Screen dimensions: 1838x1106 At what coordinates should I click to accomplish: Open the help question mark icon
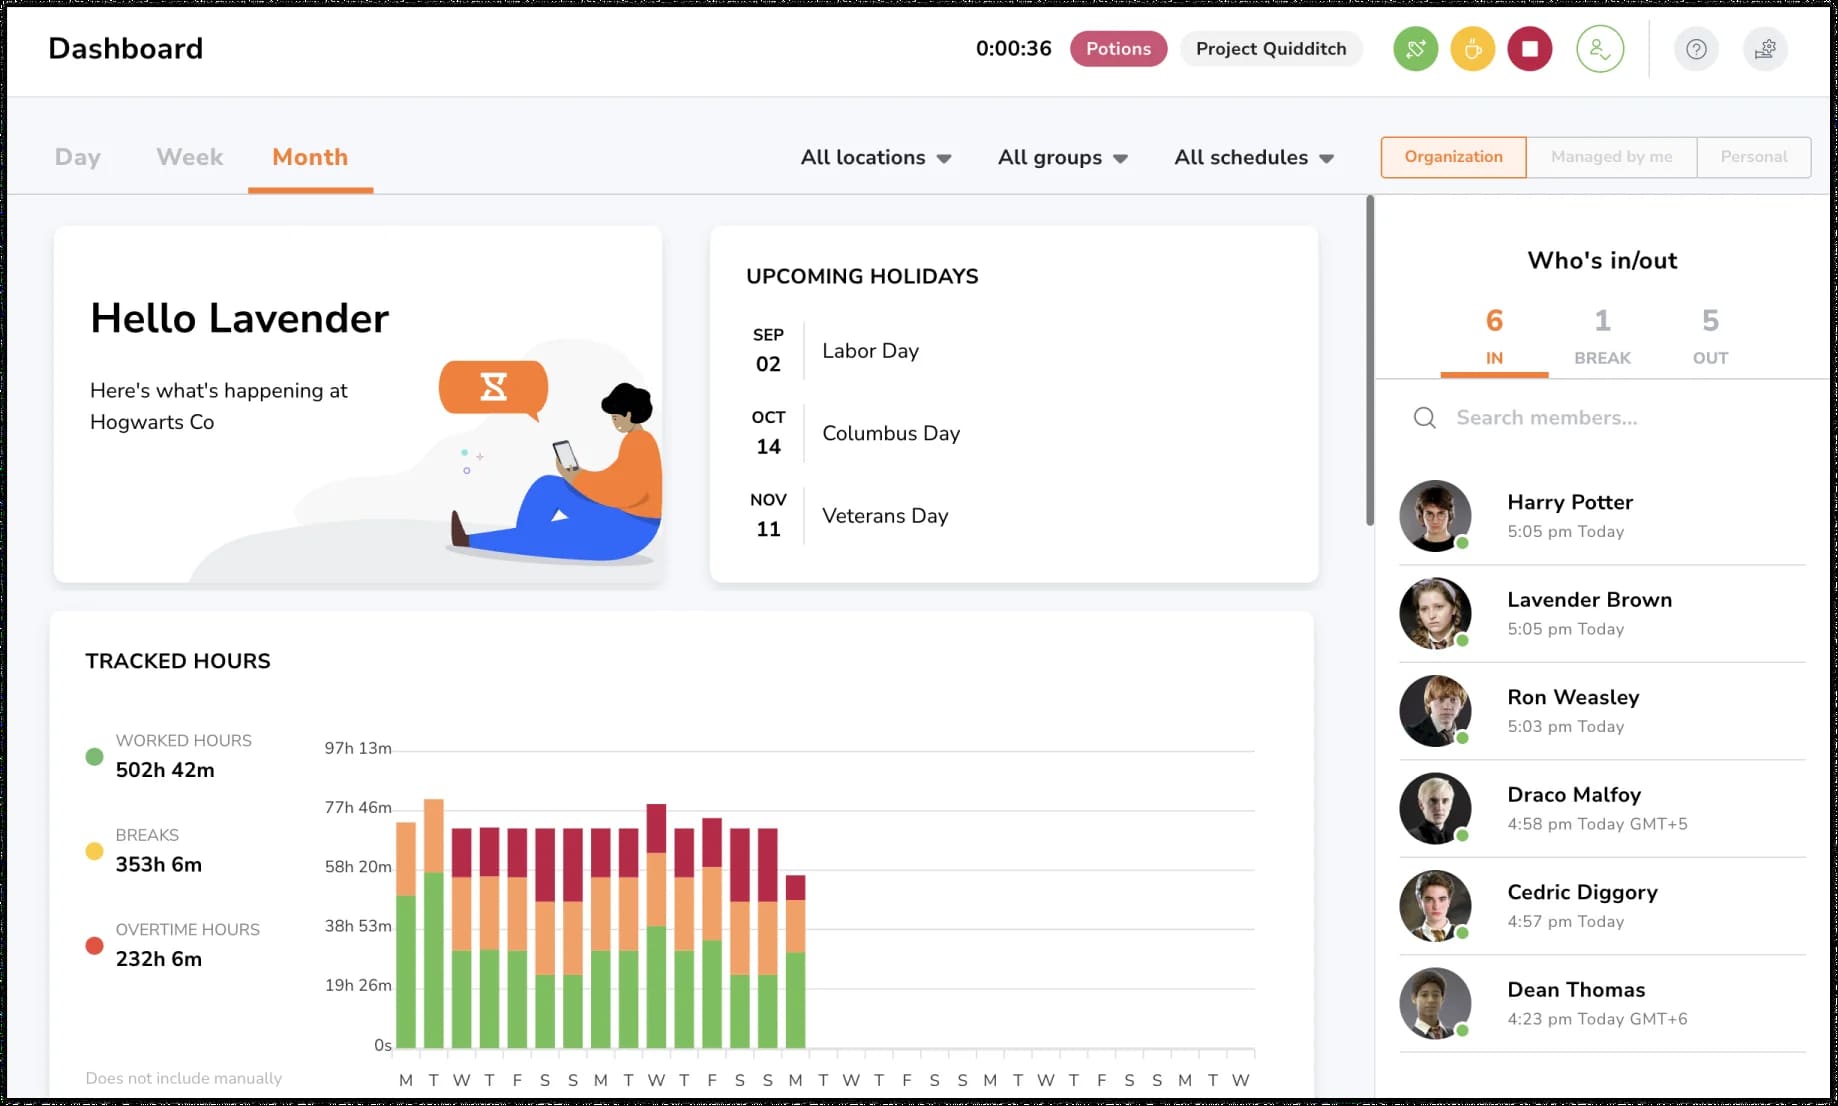(1696, 48)
